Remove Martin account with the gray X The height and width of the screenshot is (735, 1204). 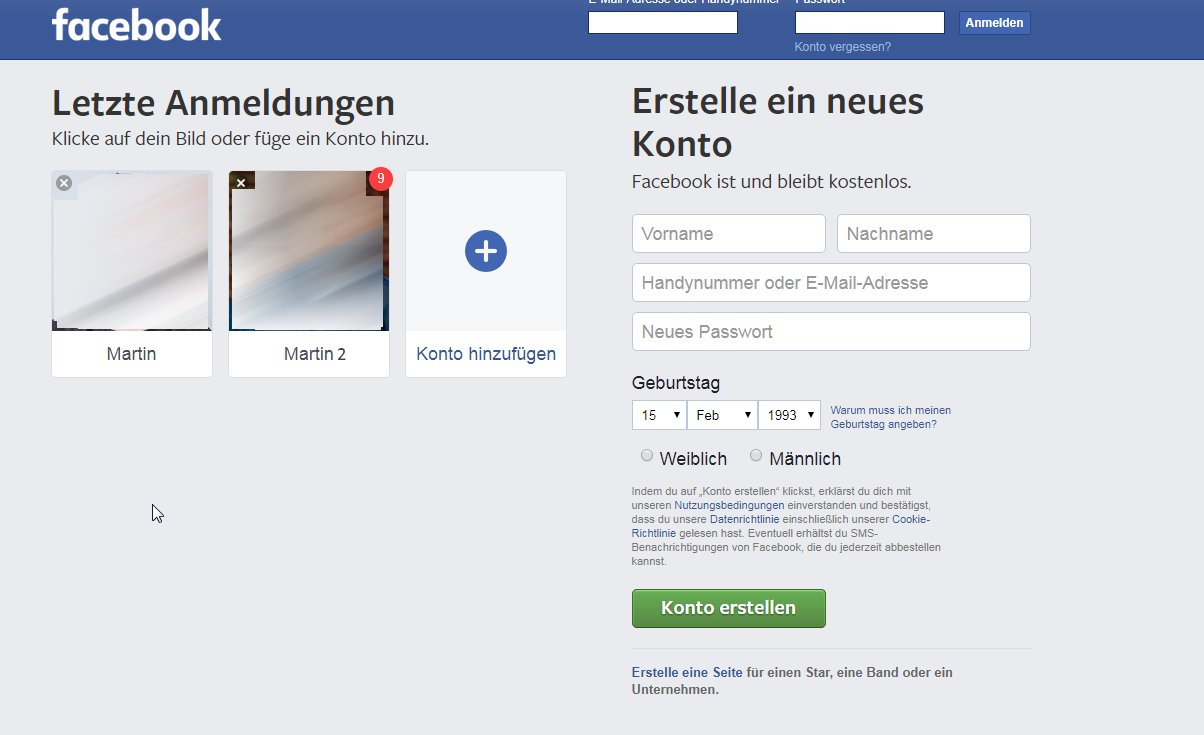click(64, 183)
